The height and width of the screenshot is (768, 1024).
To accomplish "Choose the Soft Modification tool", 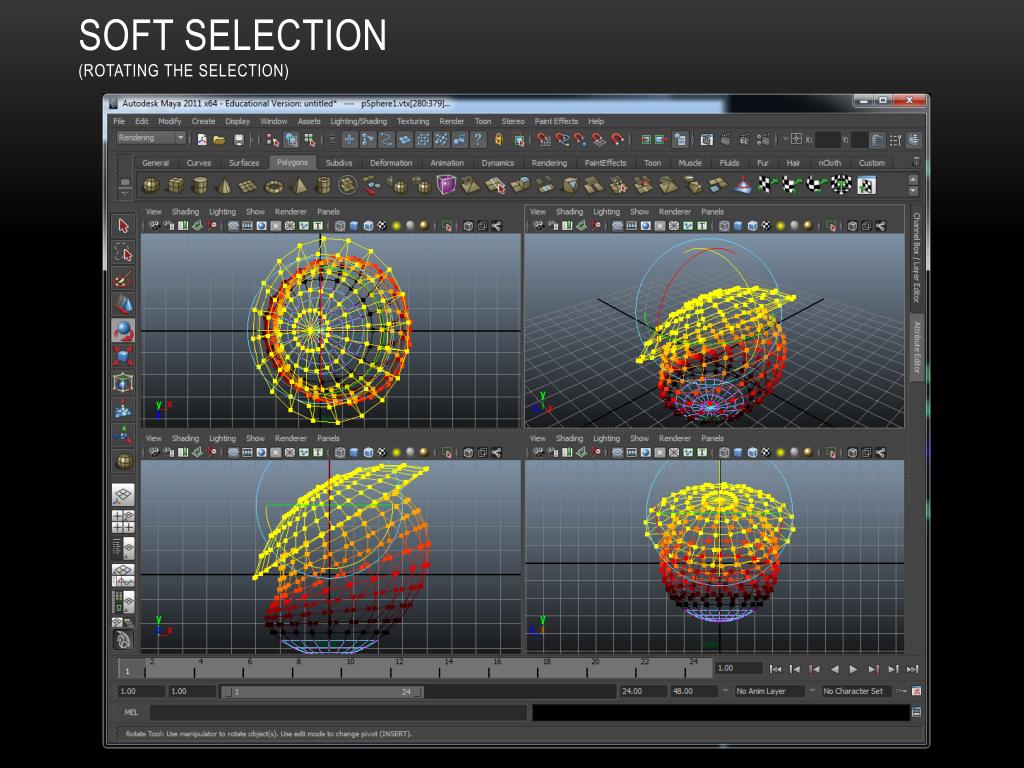I will [x=123, y=409].
